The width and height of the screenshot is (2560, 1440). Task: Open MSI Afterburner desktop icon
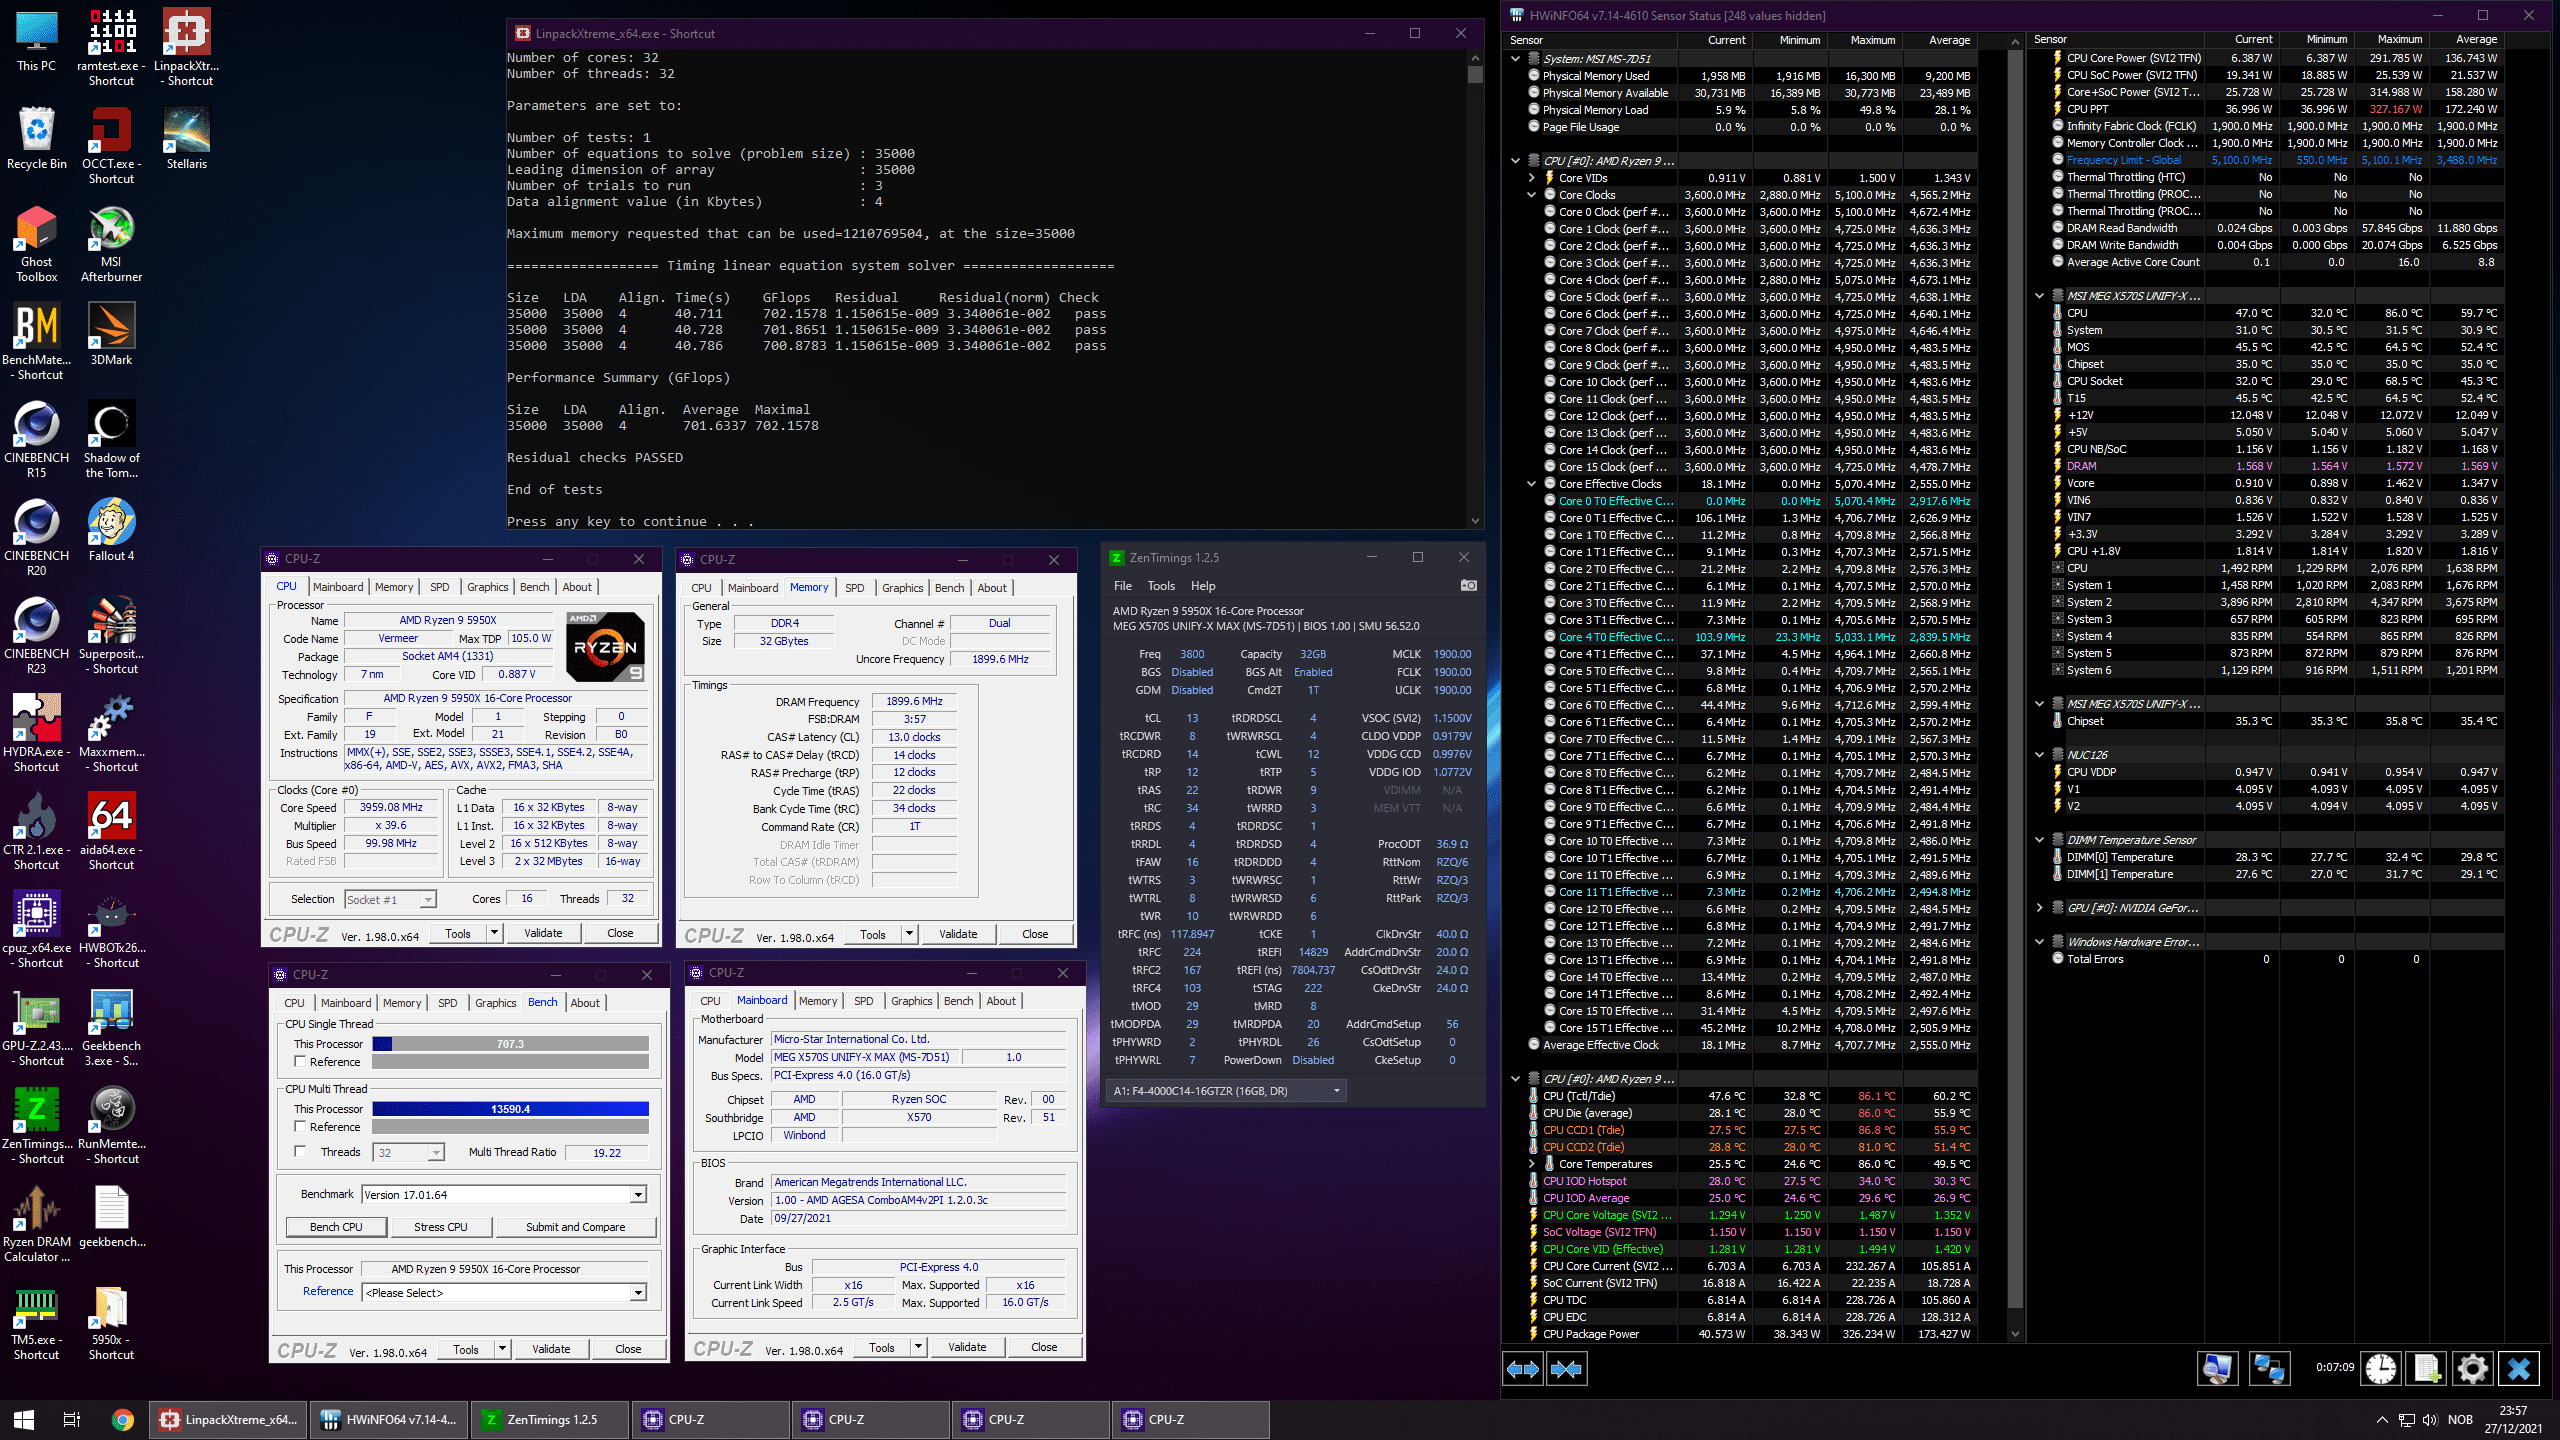pos(111,244)
